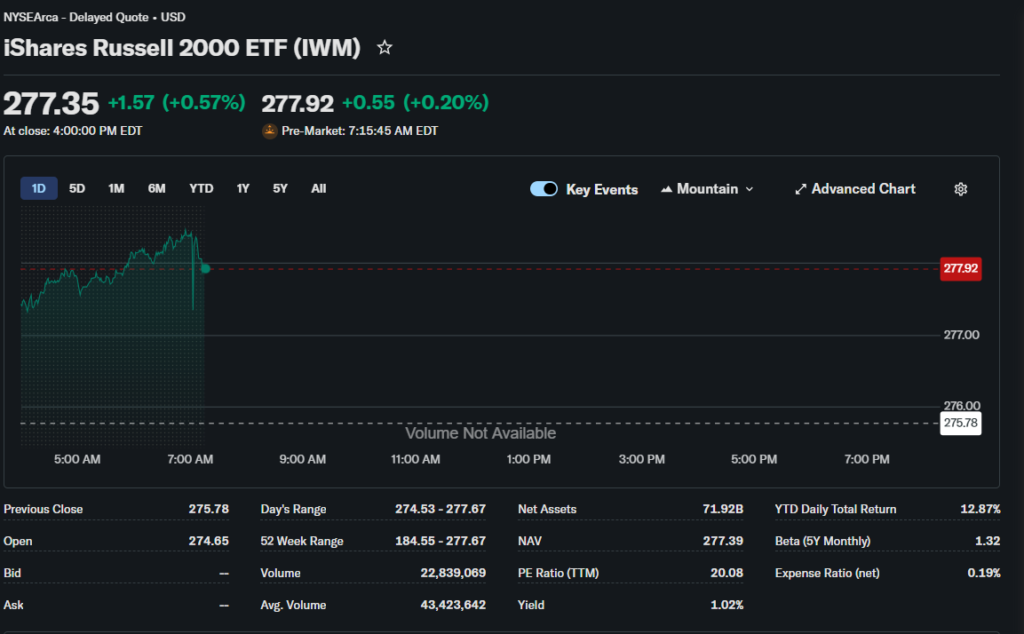View the 5Y chart range
The width and height of the screenshot is (1024, 634).
pos(280,188)
